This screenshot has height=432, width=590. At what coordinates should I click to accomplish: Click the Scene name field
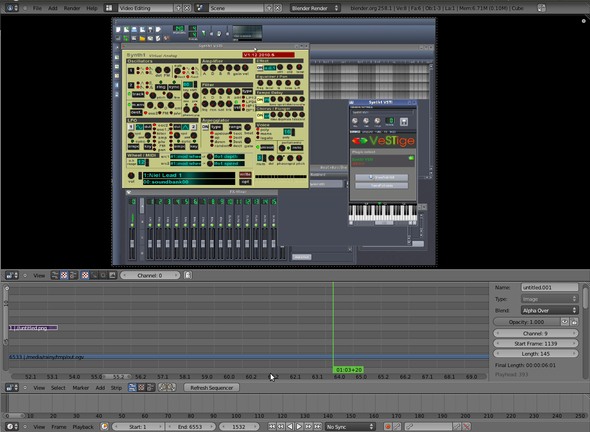[x=236, y=8]
